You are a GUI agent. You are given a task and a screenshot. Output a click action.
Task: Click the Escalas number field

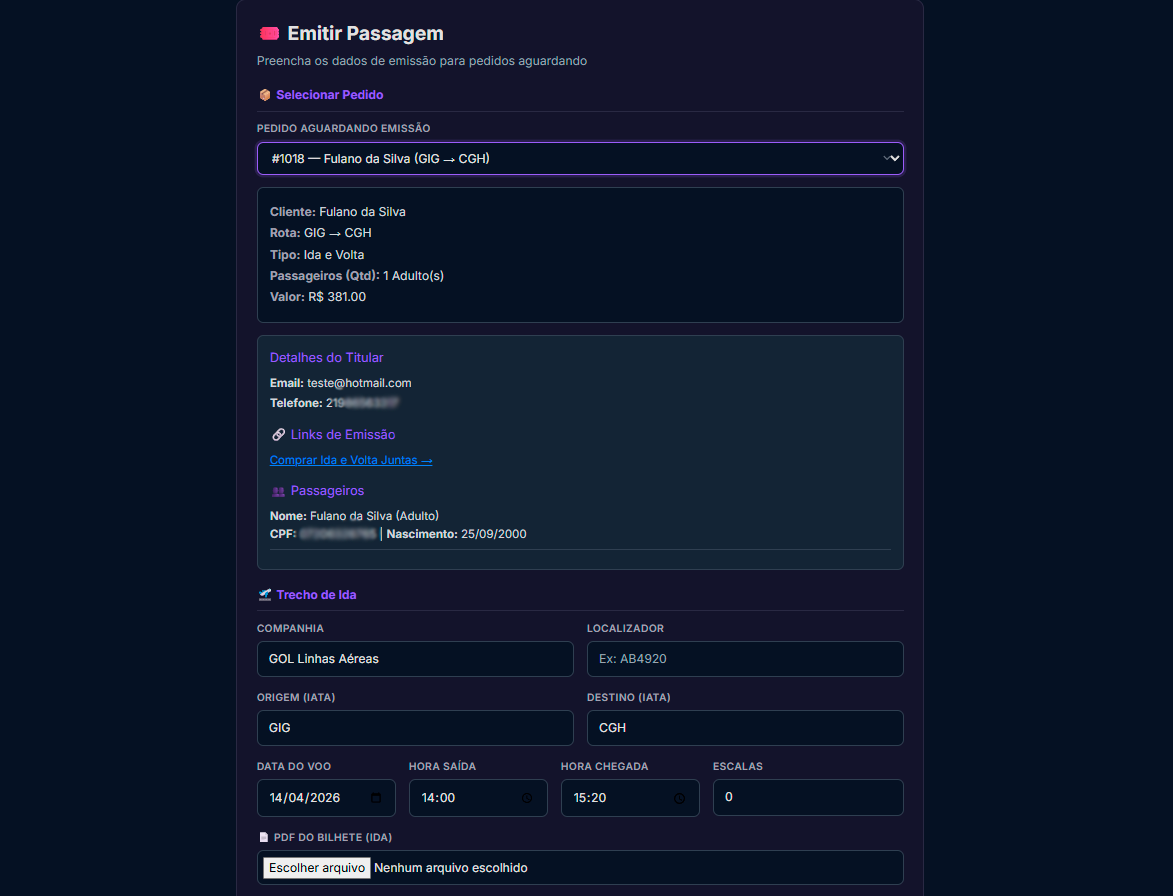(808, 797)
